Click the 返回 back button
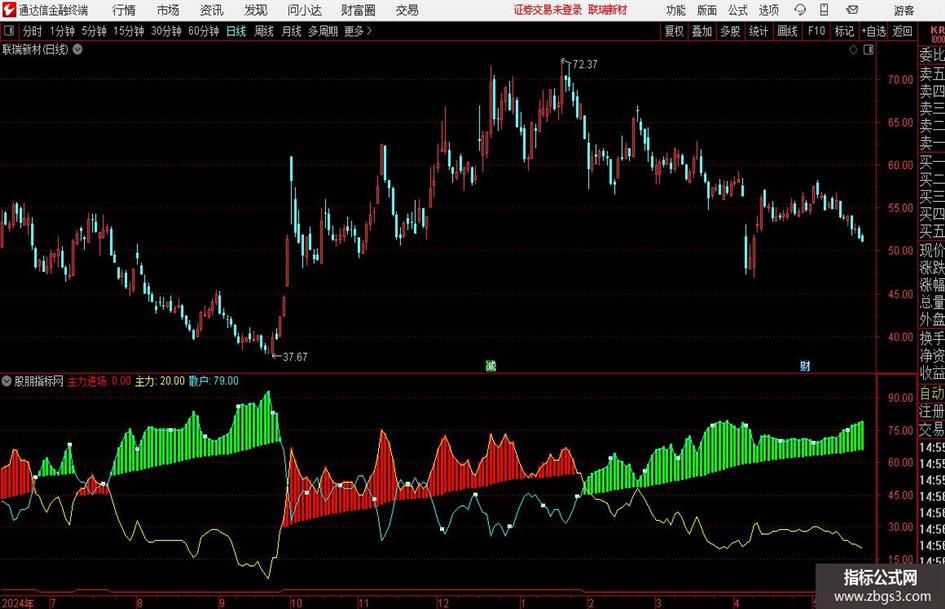The image size is (945, 609). point(902,31)
